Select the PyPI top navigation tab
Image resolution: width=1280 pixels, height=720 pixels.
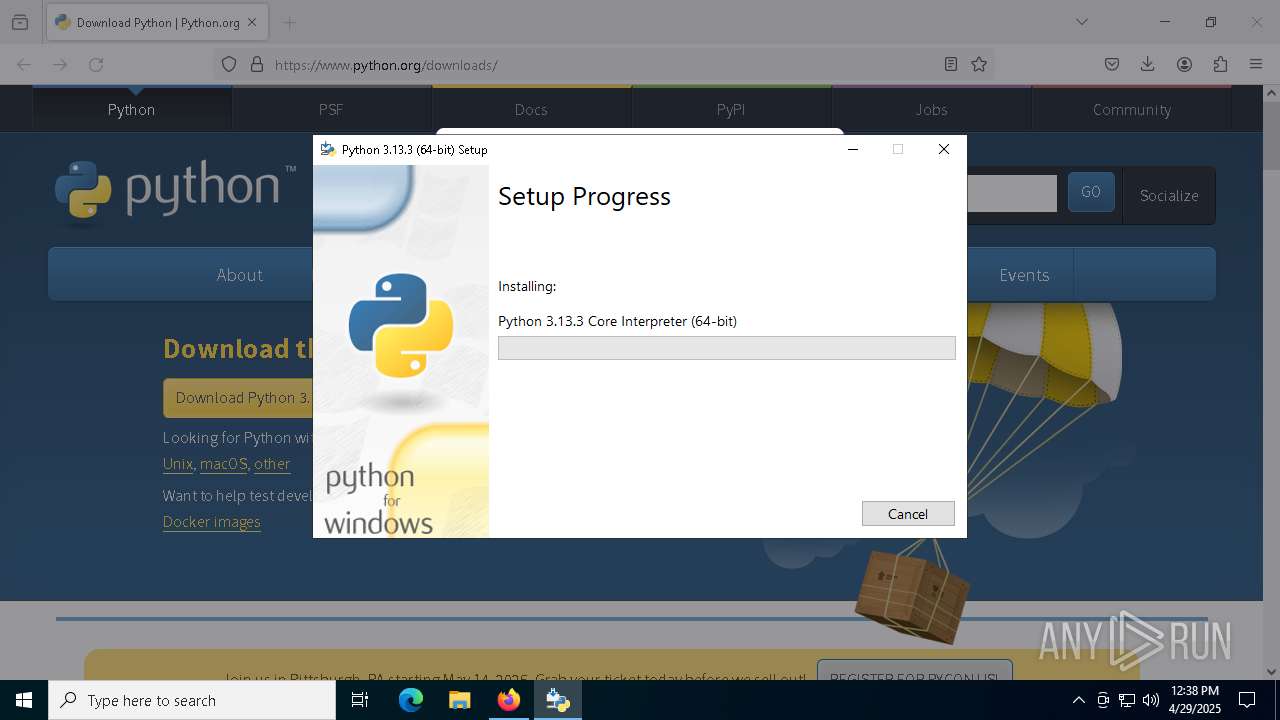(731, 109)
